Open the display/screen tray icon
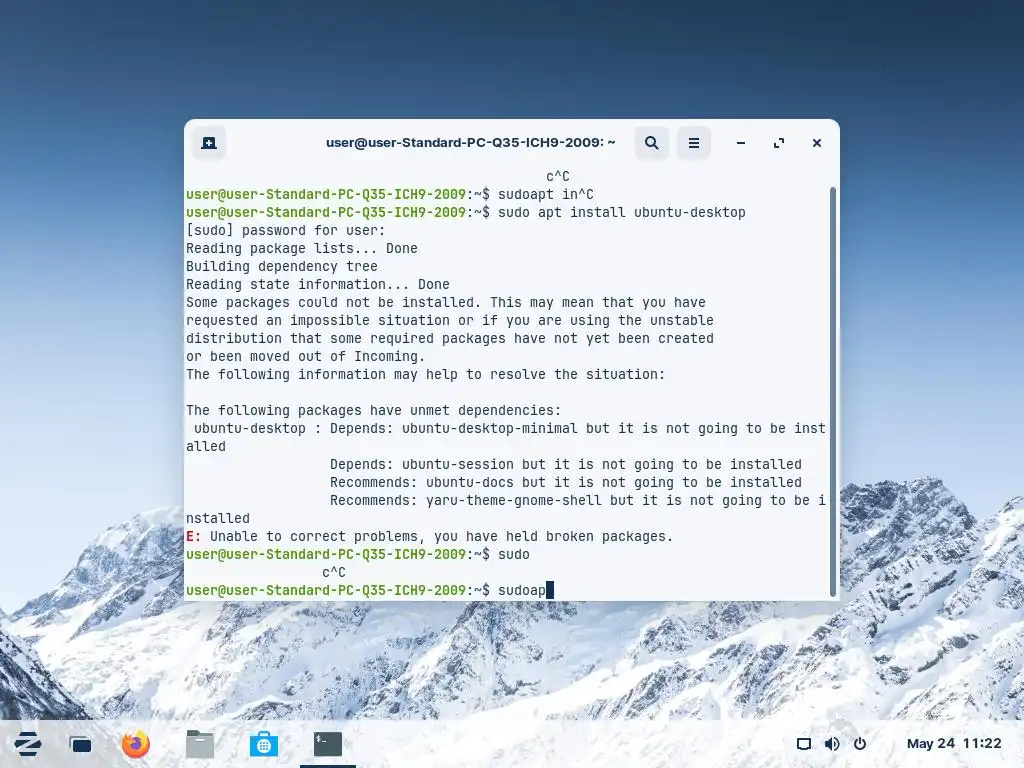 tap(804, 744)
